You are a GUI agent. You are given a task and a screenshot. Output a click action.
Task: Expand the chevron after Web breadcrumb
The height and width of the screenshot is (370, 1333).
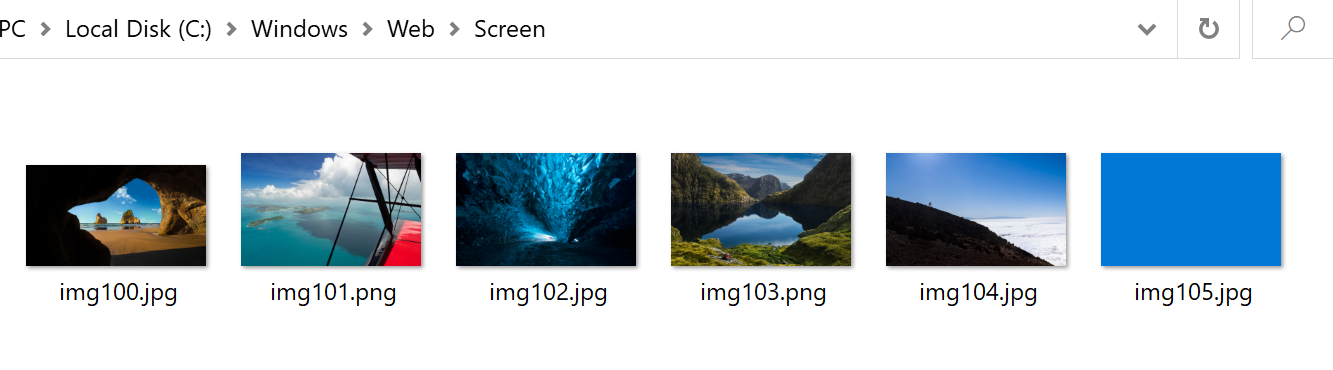pyautogui.click(x=454, y=30)
